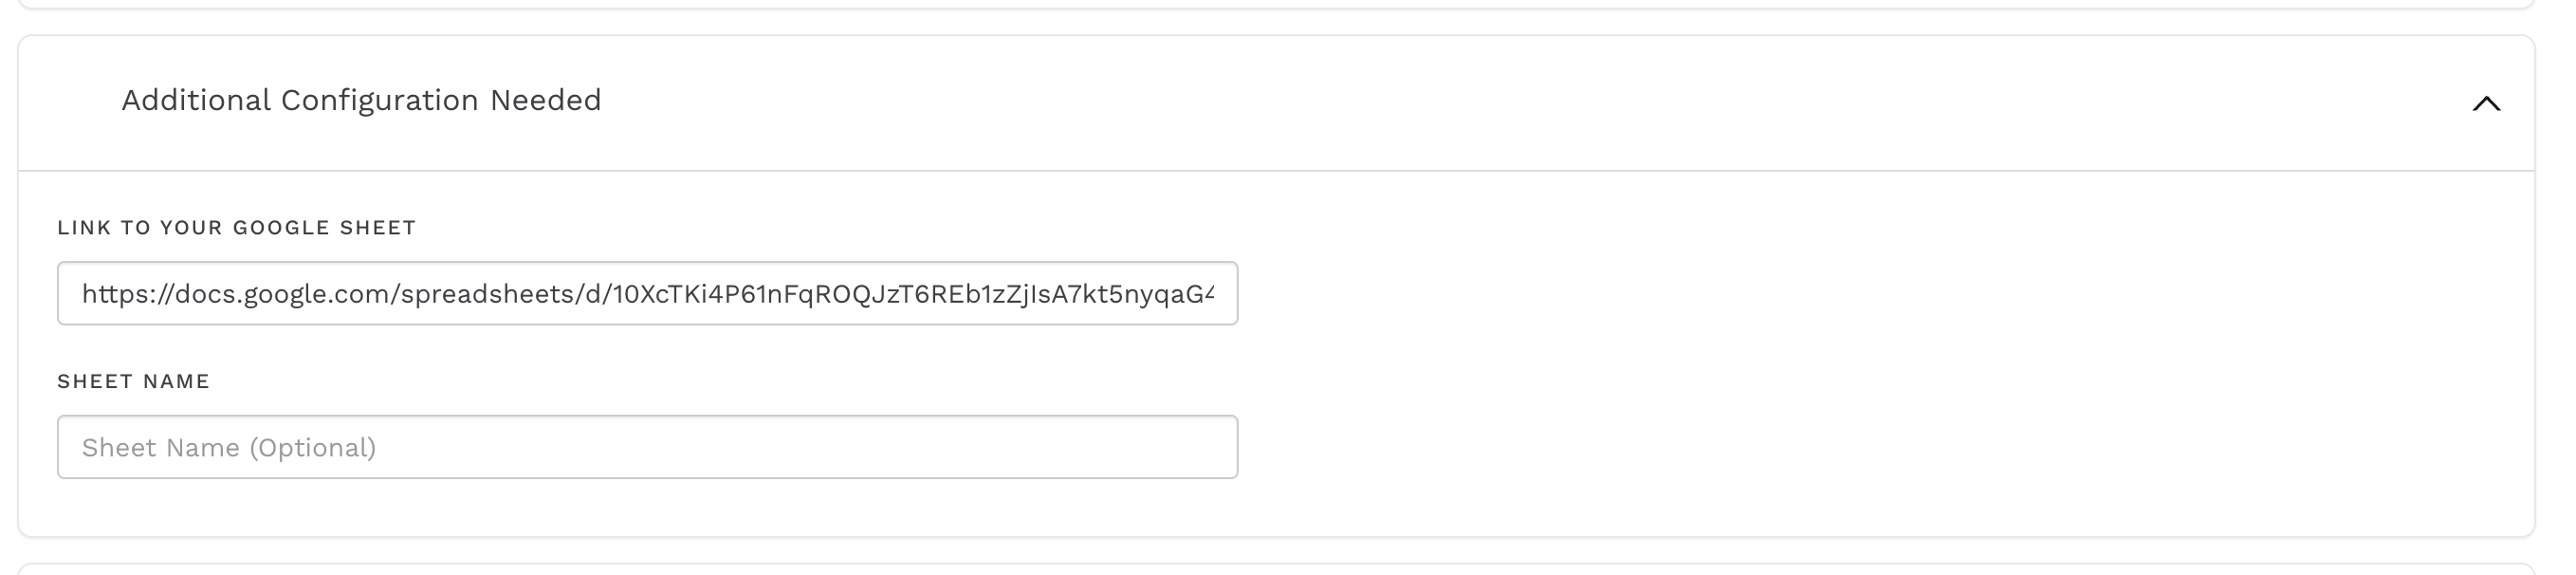The image size is (2576, 575).
Task: Click the Sheet Name (Optional) placeholder text
Action: 229,448
